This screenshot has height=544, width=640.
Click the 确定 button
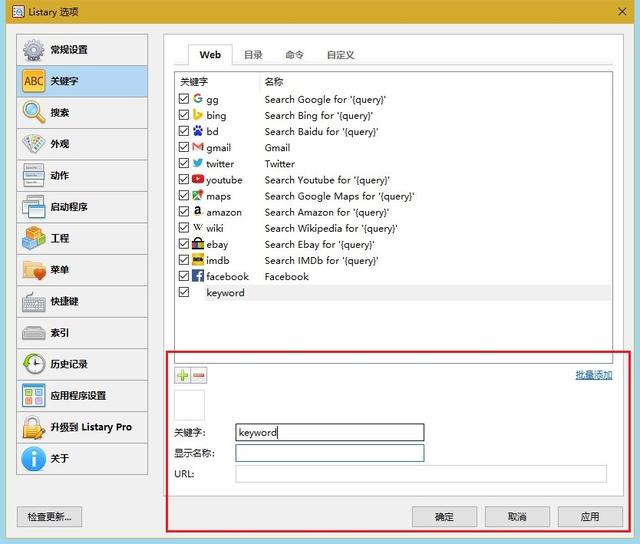coord(444,517)
